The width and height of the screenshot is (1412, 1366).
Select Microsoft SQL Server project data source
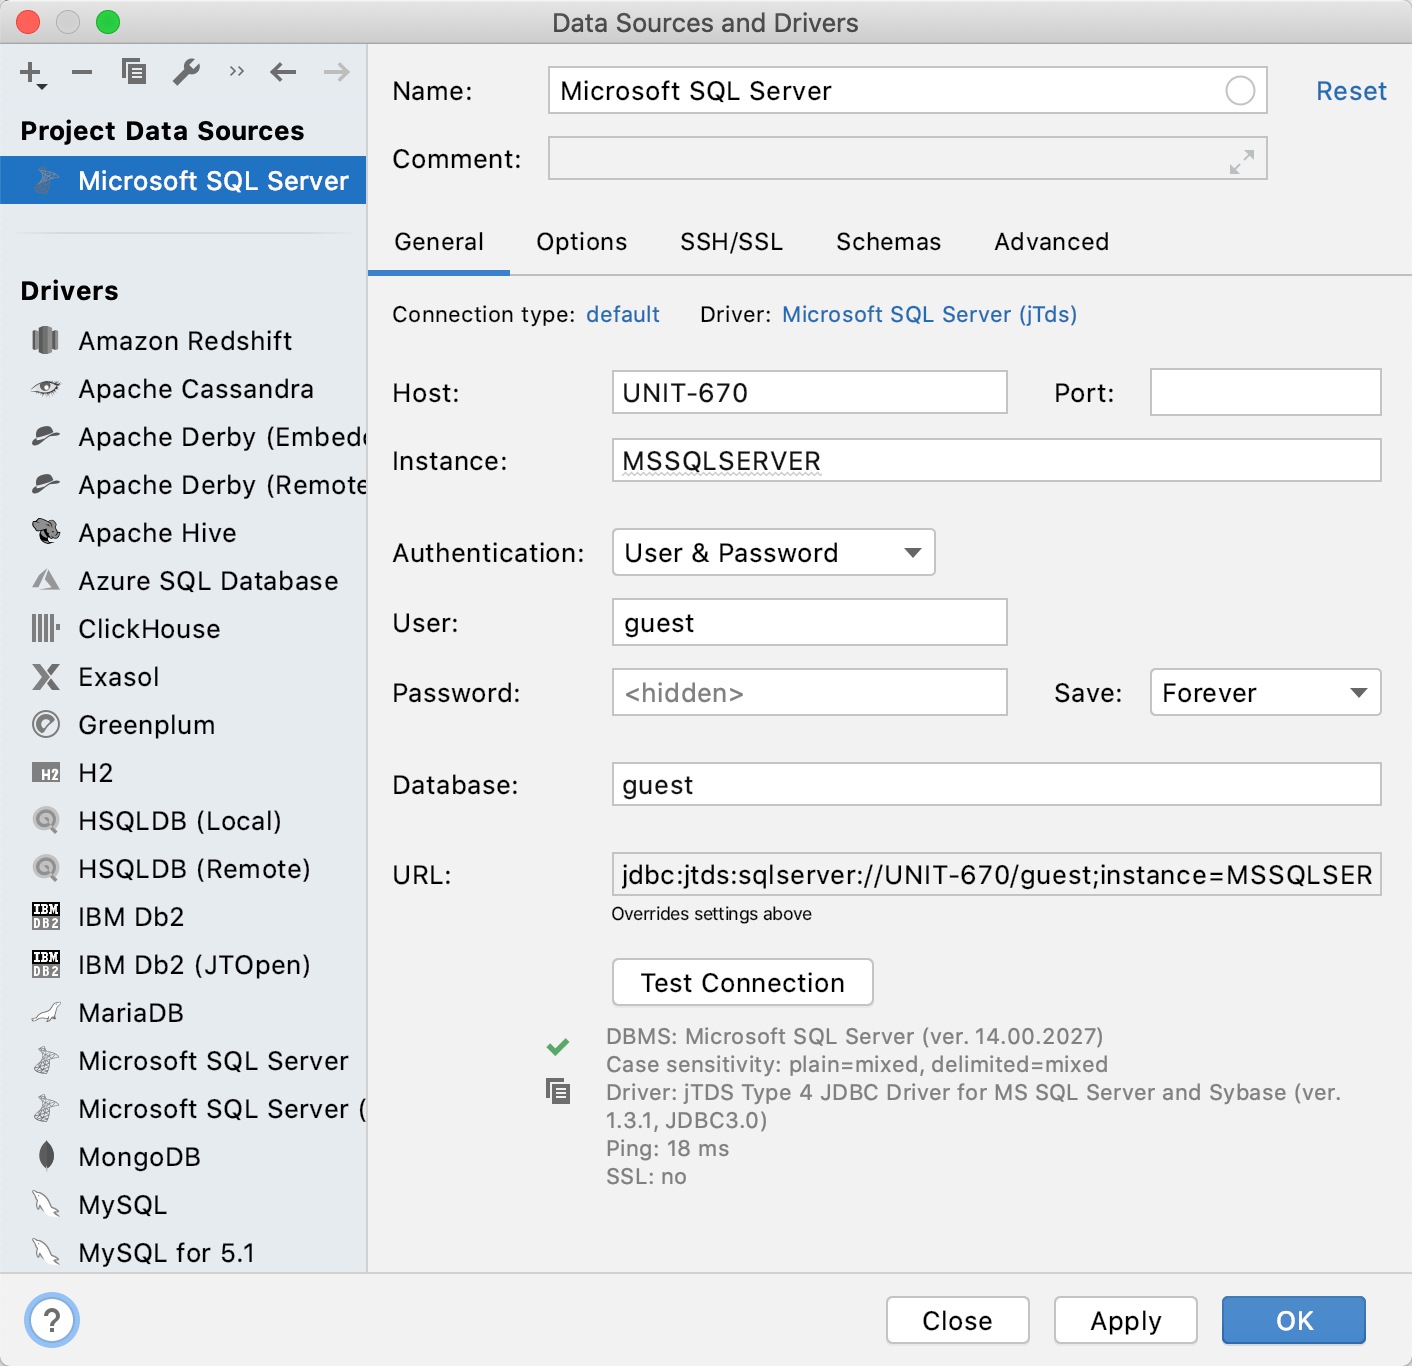coord(183,181)
